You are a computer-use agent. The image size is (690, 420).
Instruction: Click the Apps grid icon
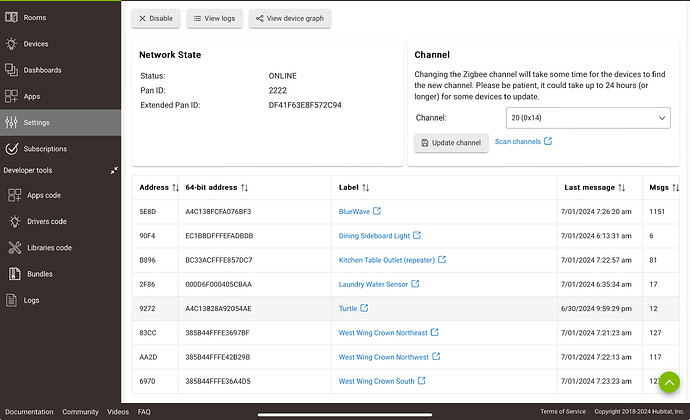[11, 96]
